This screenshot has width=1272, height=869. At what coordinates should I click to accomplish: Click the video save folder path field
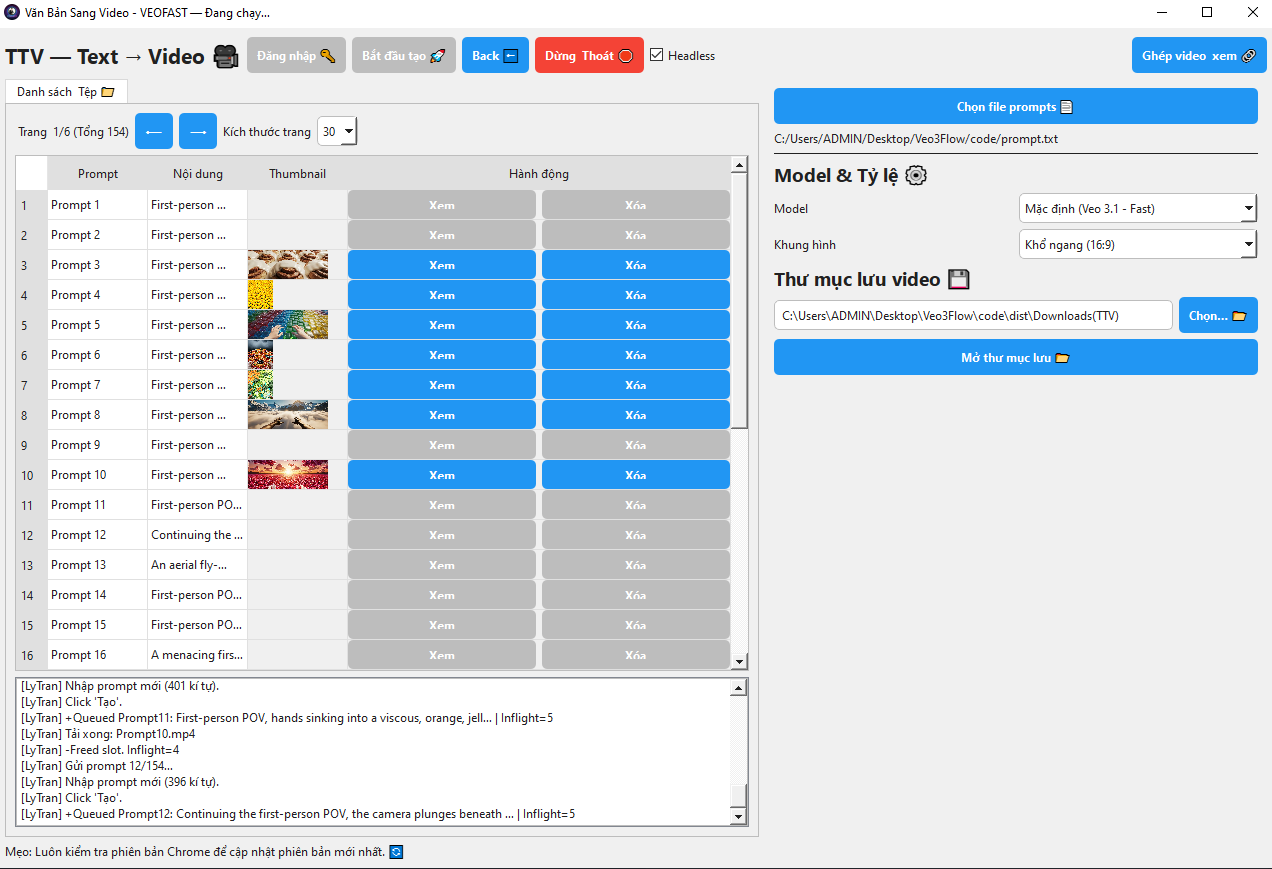(972, 315)
